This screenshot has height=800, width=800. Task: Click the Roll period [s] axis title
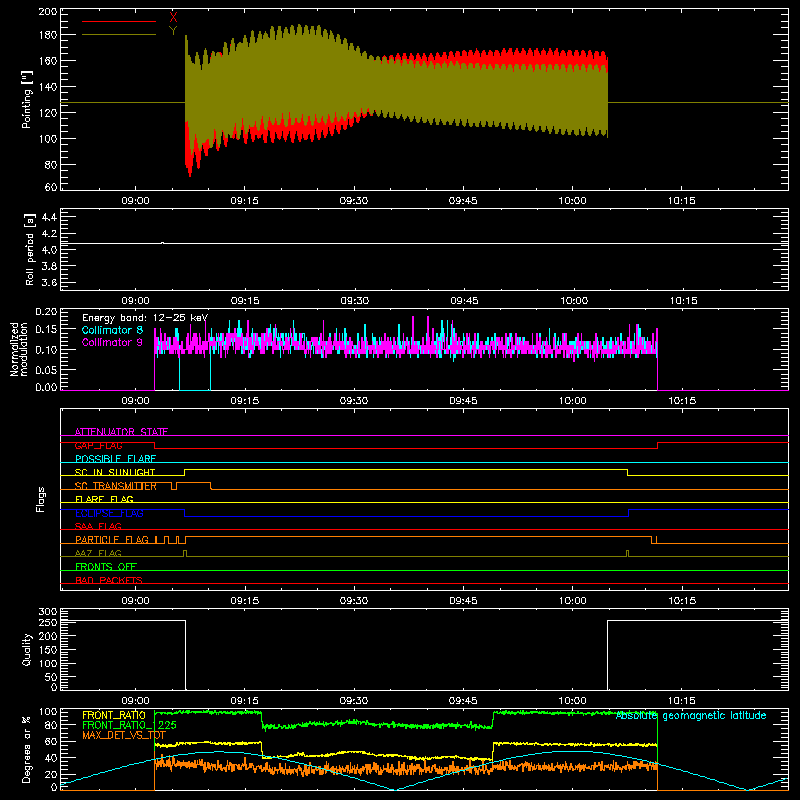click(29, 249)
